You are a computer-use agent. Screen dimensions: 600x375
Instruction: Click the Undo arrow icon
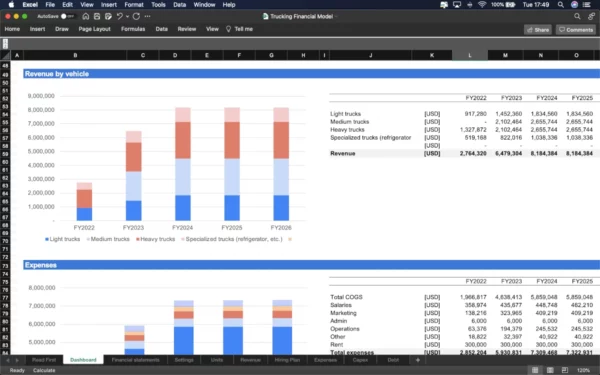tap(120, 16)
